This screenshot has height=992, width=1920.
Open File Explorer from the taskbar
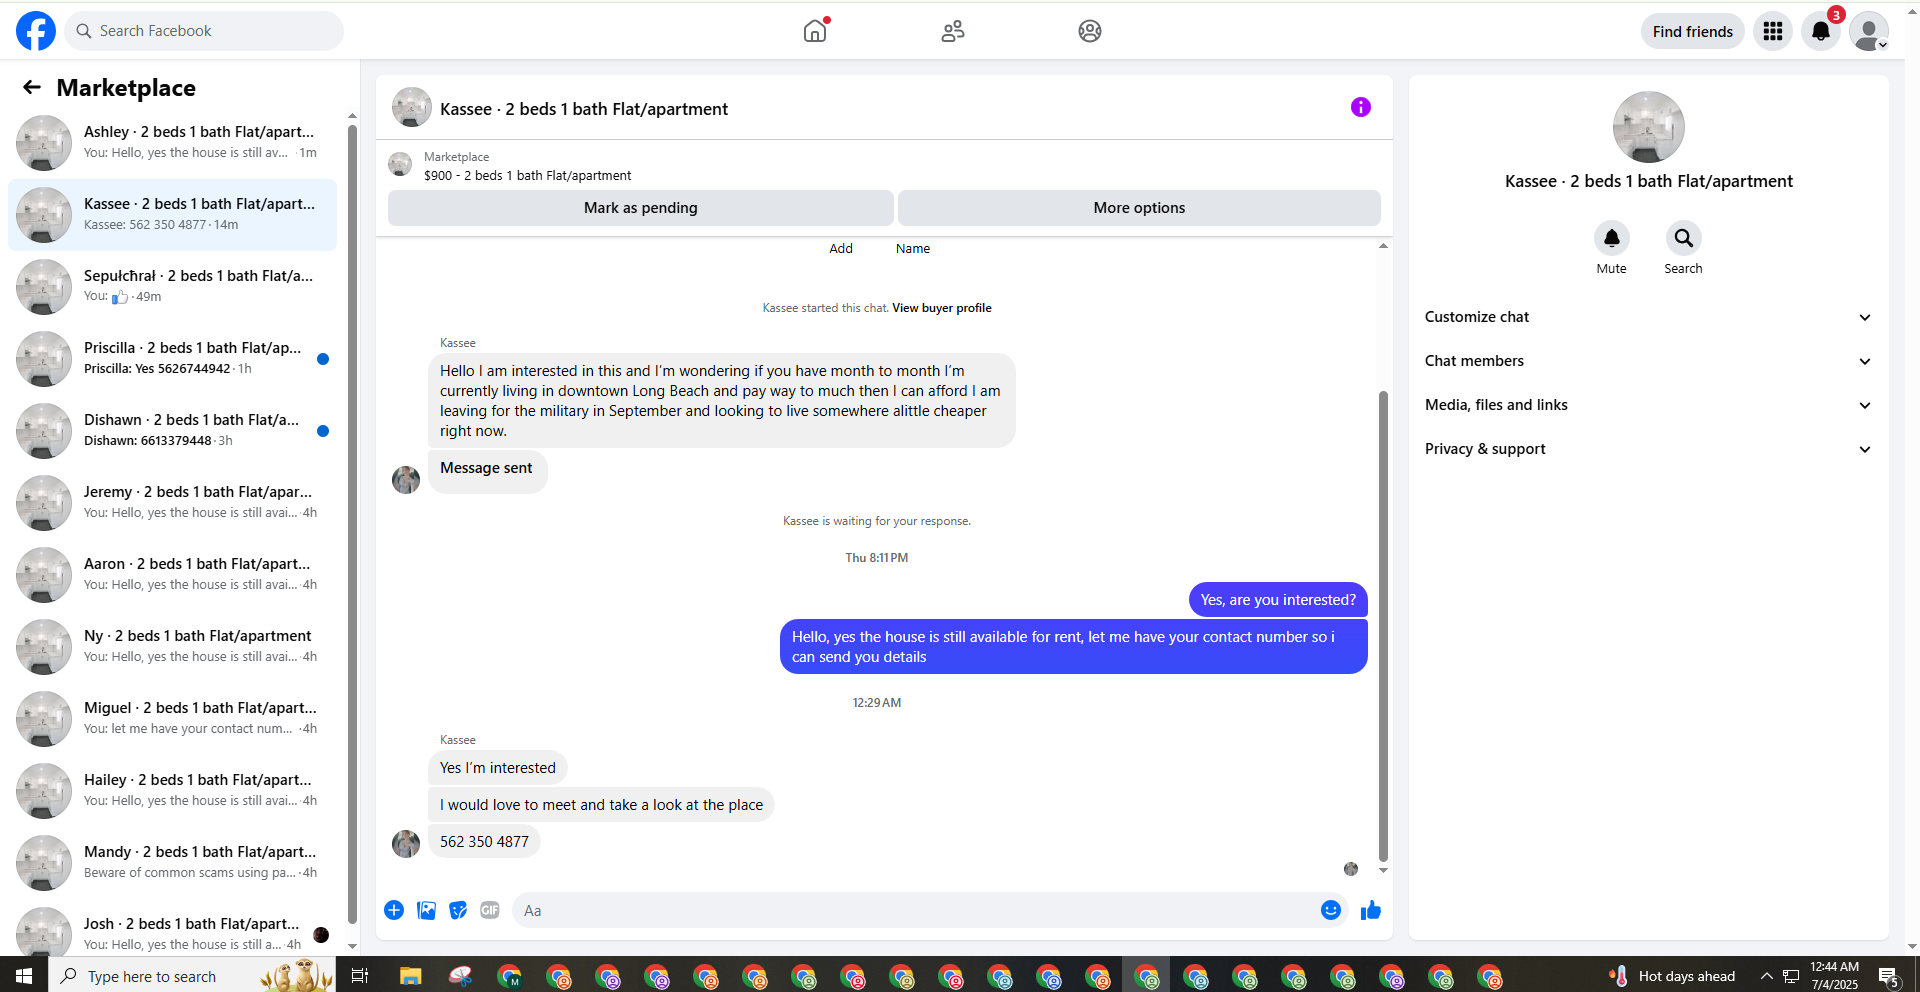(x=410, y=976)
